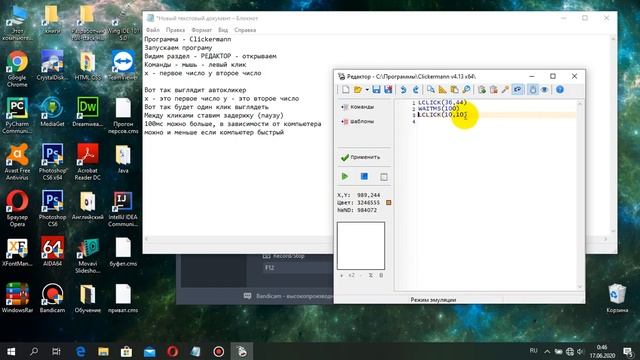Screen dimensions: 640x360
Task: Click the white pixel preview box
Action: pyautogui.click(x=361, y=246)
